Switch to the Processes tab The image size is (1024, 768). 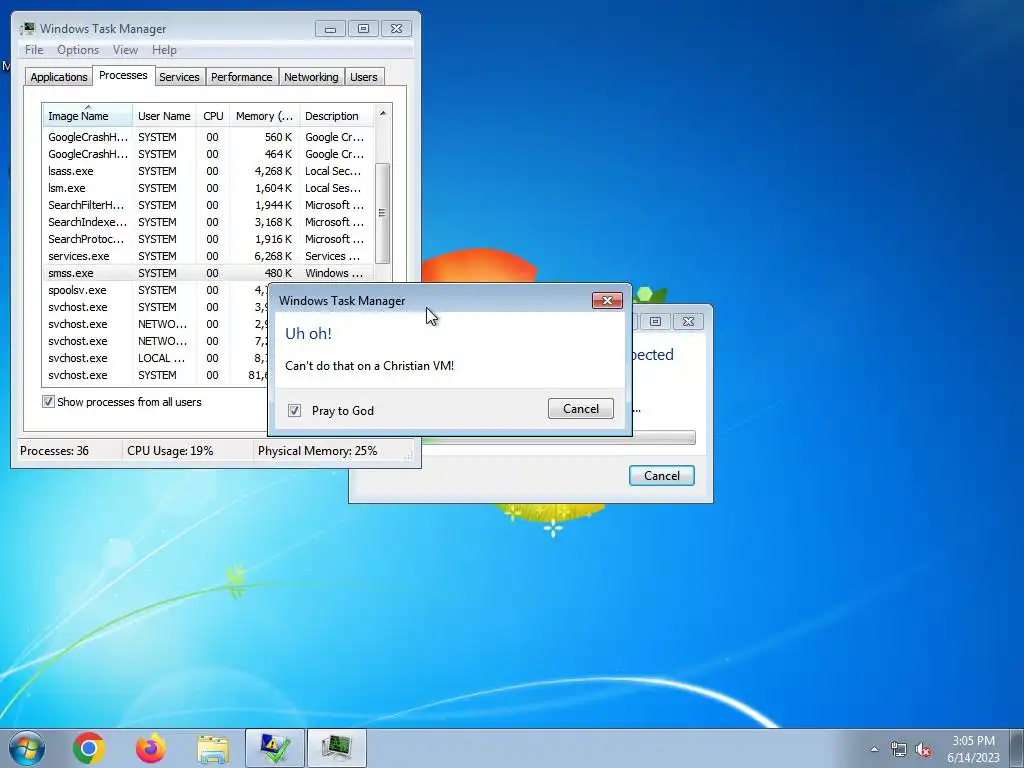(x=123, y=75)
